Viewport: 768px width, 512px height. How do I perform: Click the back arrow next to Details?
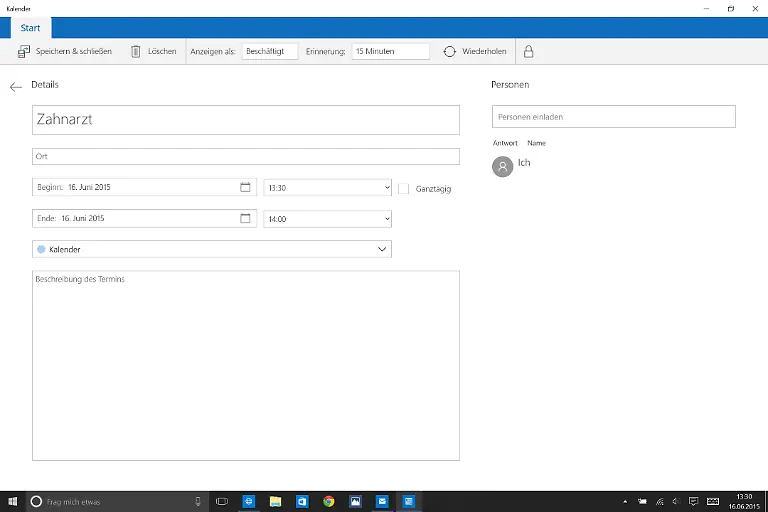click(x=16, y=87)
